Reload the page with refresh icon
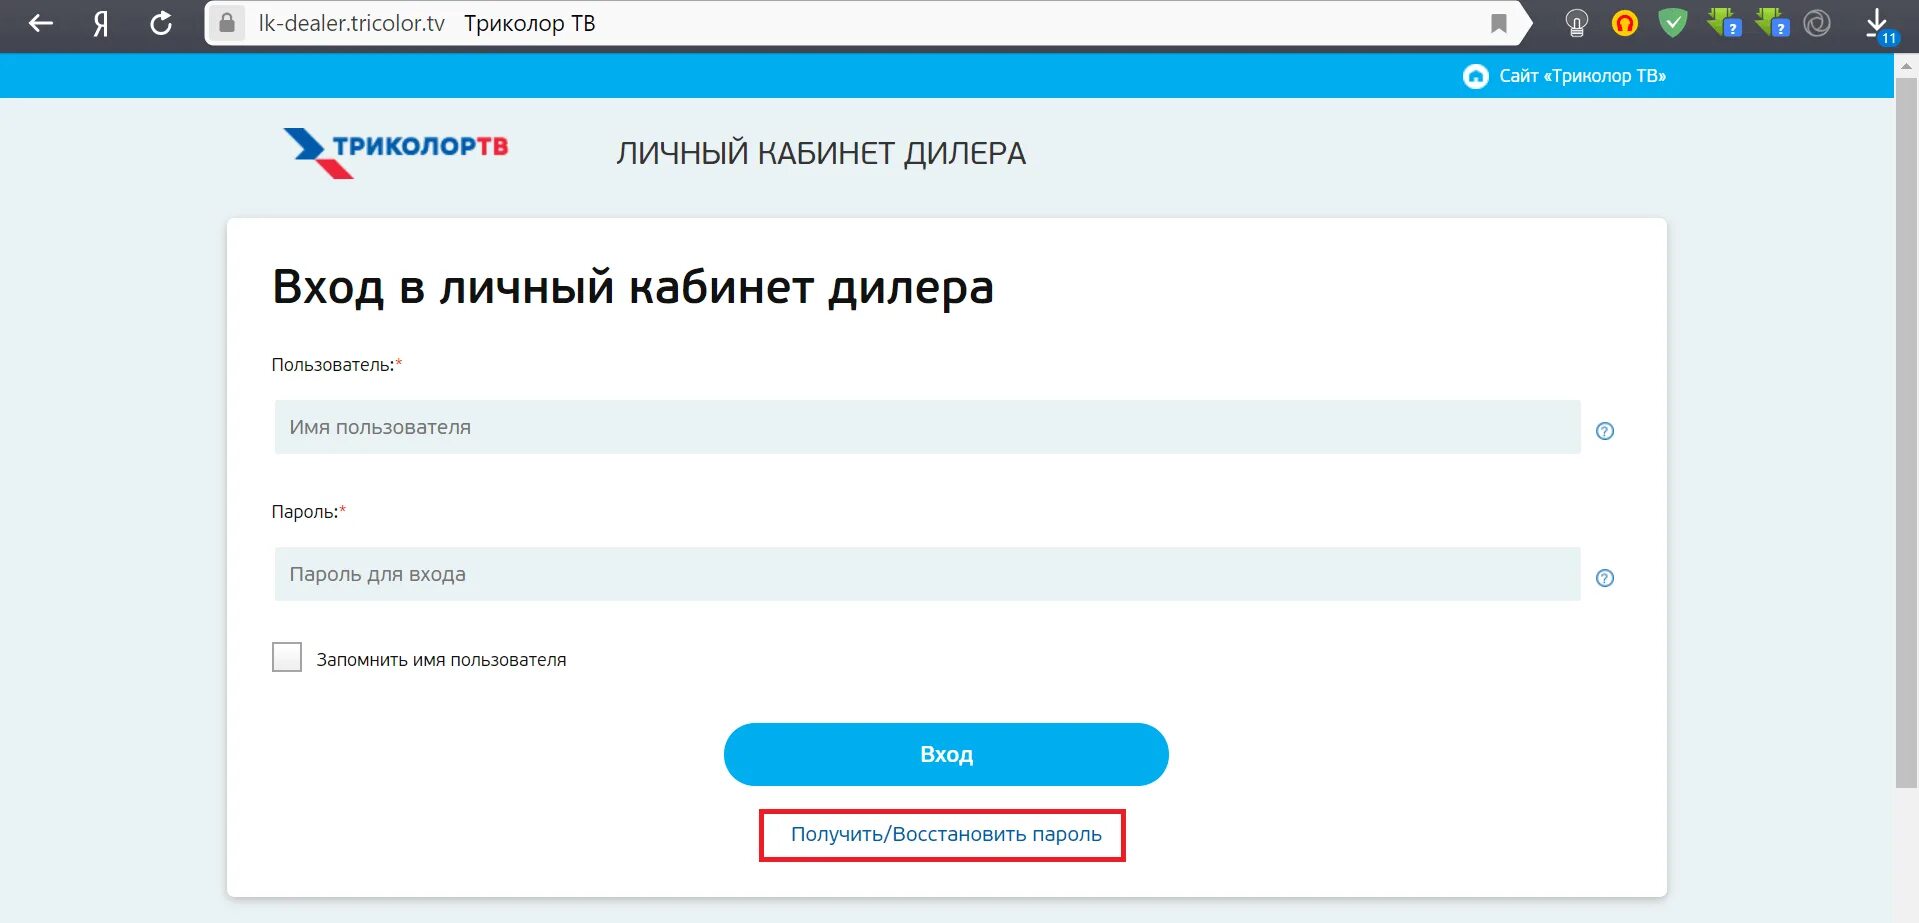The width and height of the screenshot is (1919, 923). point(161,23)
